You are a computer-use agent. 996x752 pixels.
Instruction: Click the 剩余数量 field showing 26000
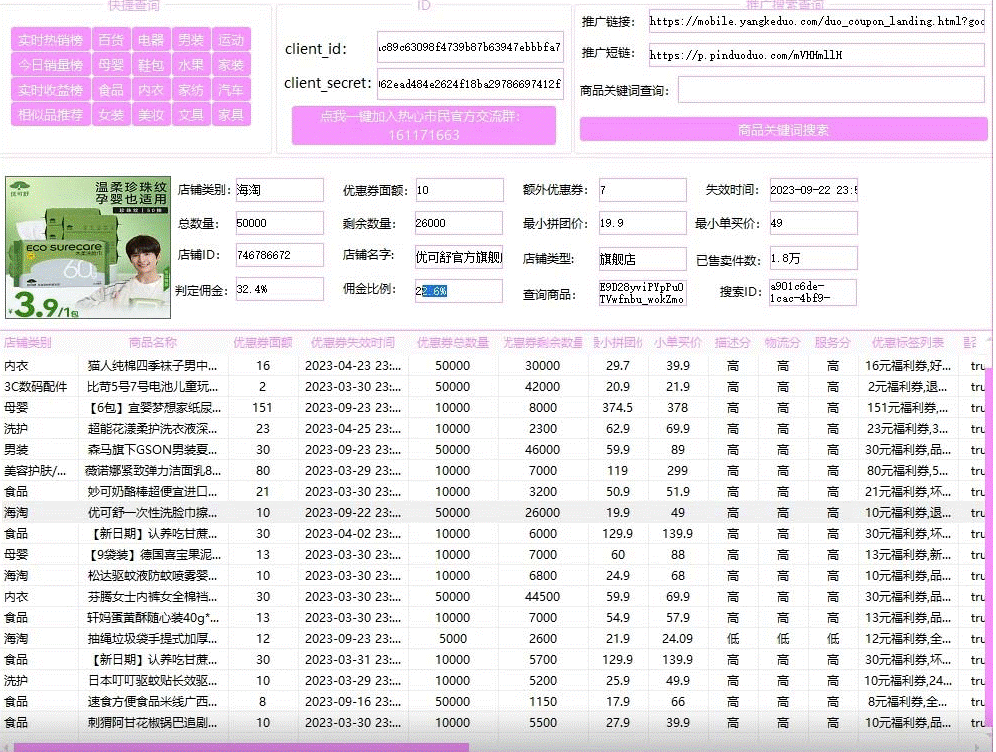[x=459, y=223]
